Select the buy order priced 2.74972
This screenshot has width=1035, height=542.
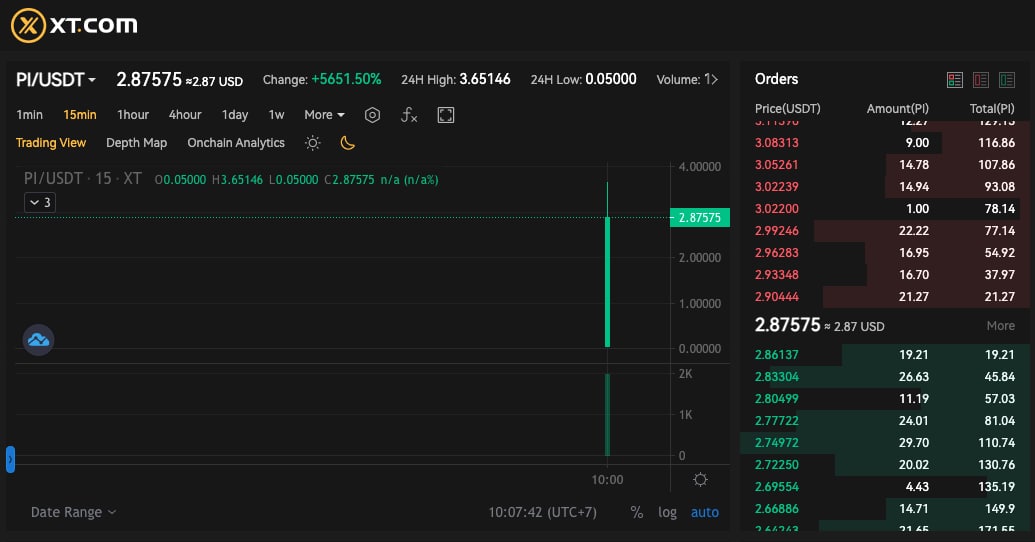pyautogui.click(x=885, y=442)
